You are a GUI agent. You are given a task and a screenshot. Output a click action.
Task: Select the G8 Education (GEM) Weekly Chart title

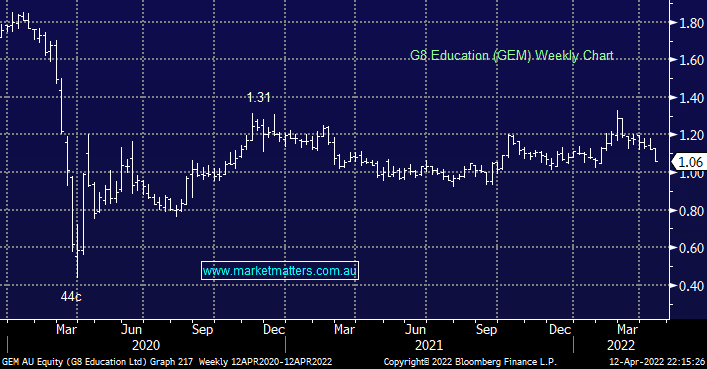(511, 55)
